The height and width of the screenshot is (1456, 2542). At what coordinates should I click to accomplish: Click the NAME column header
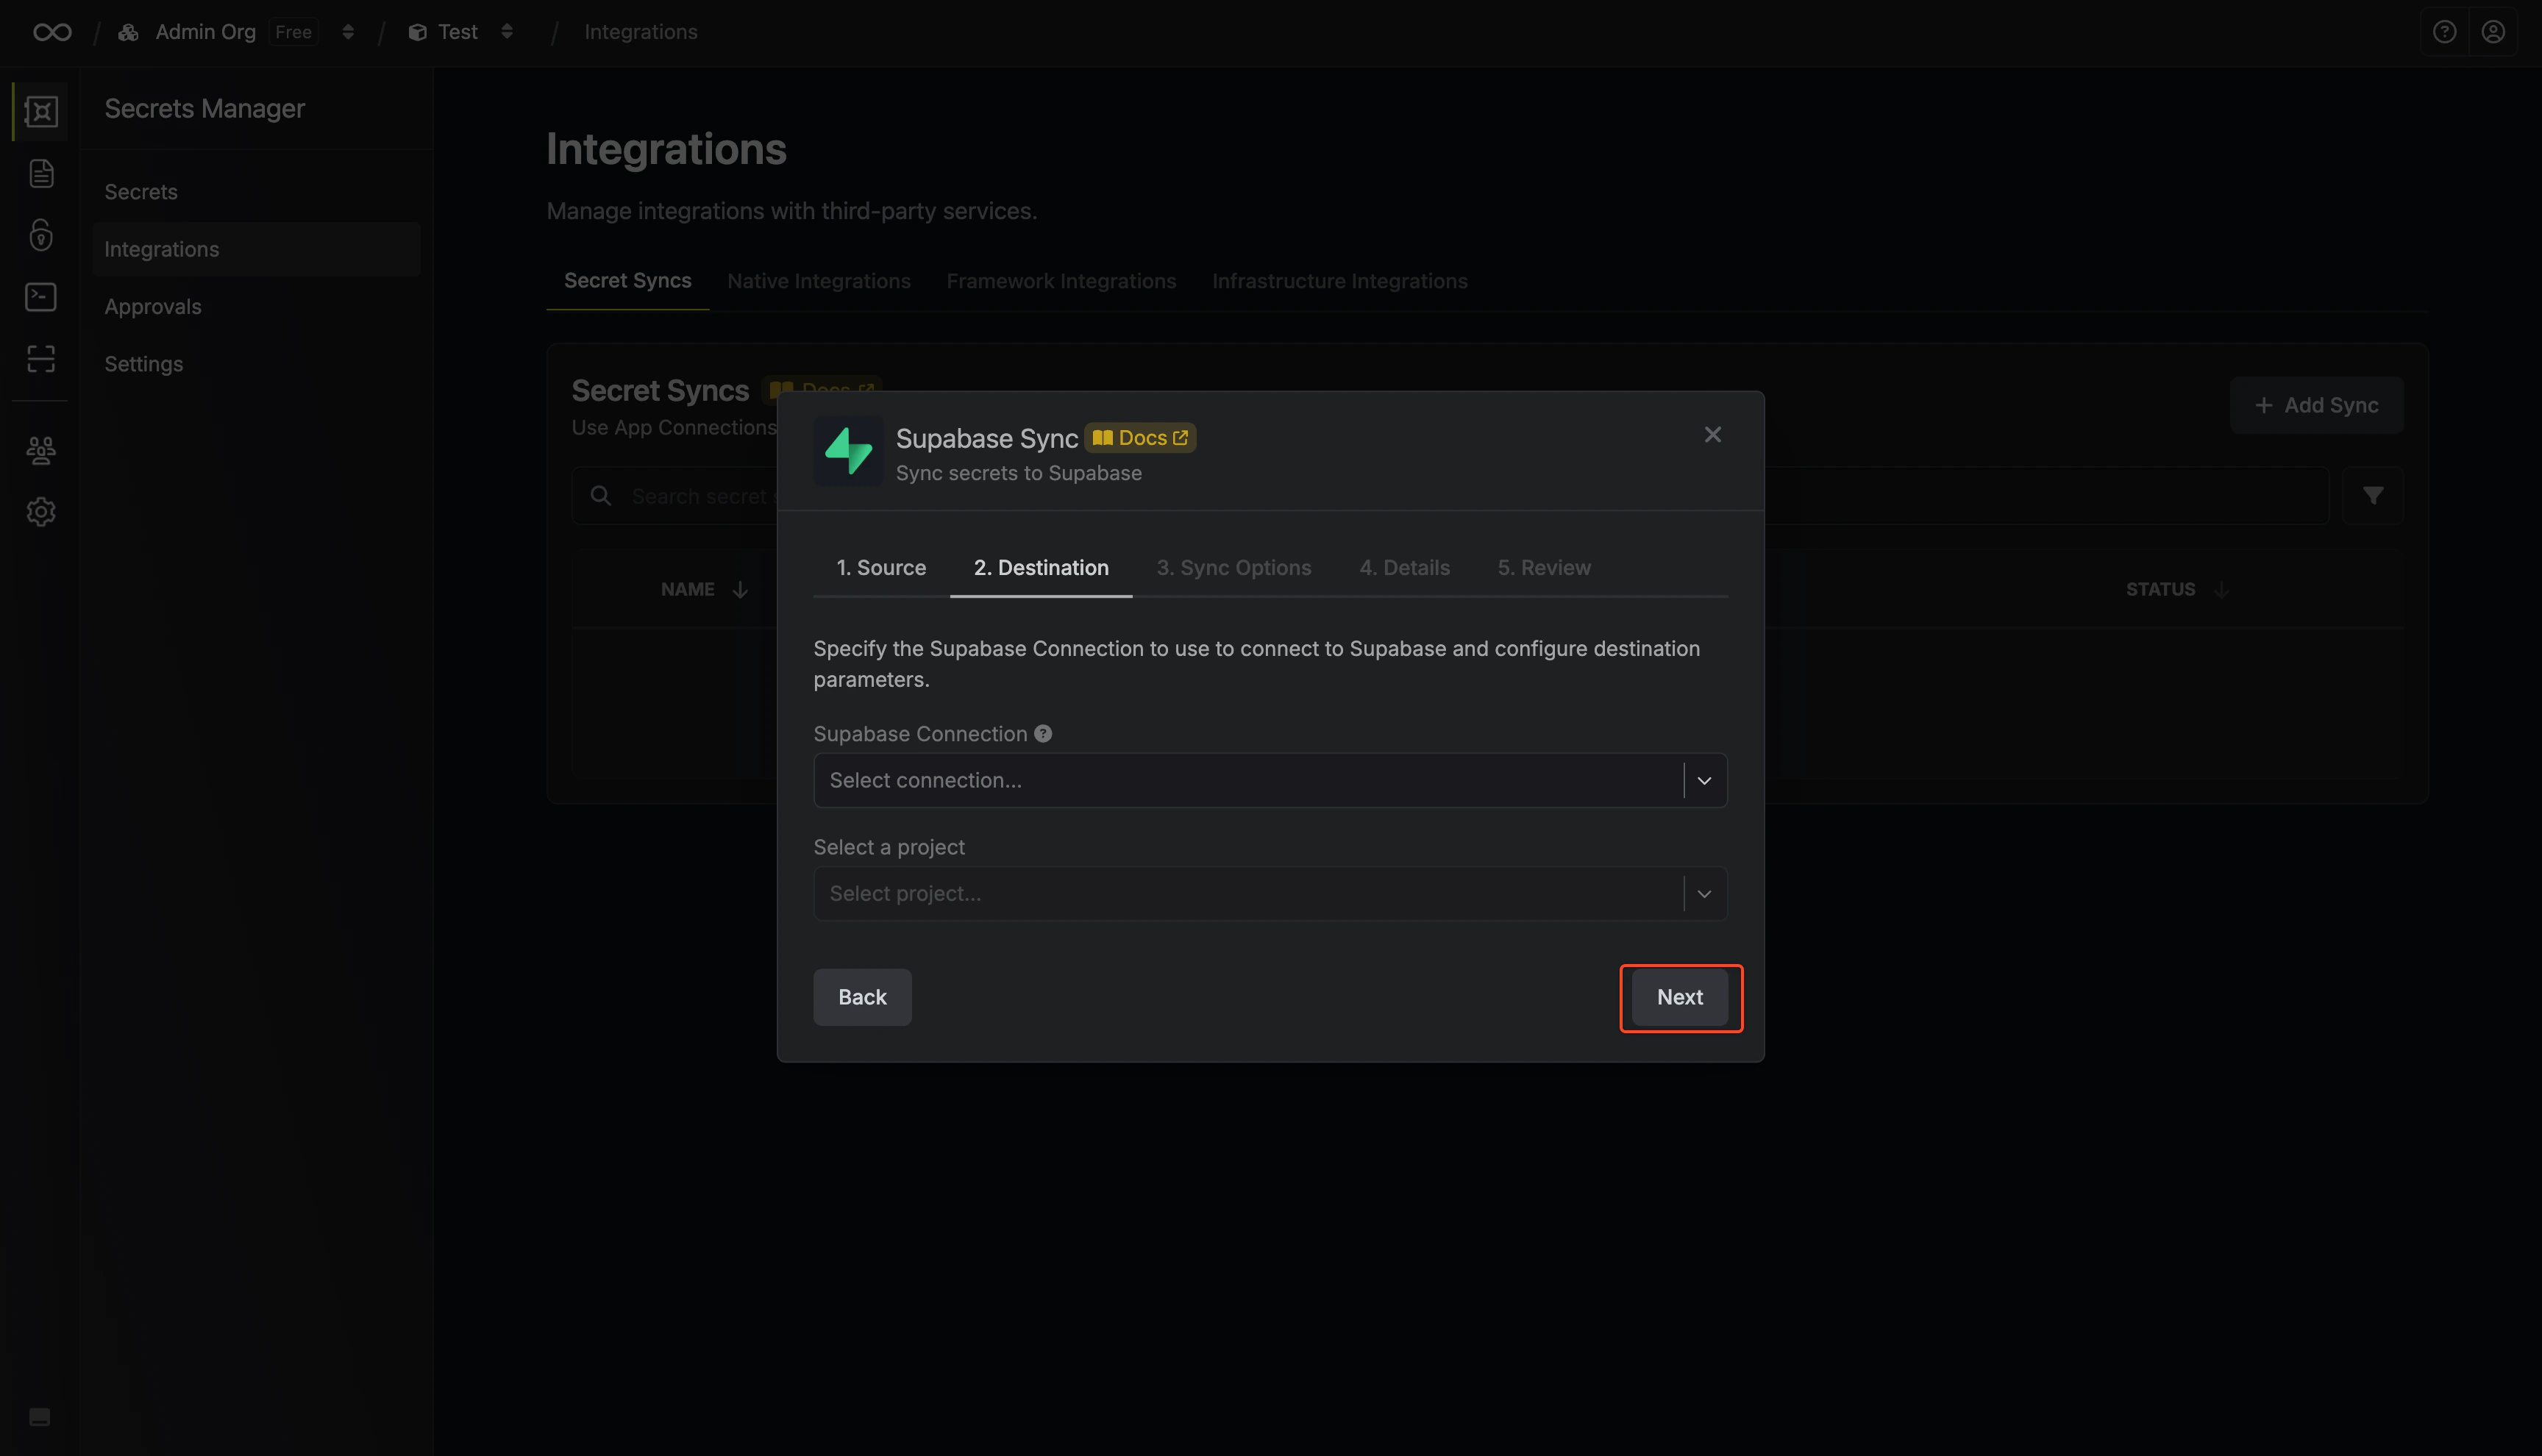click(x=687, y=590)
